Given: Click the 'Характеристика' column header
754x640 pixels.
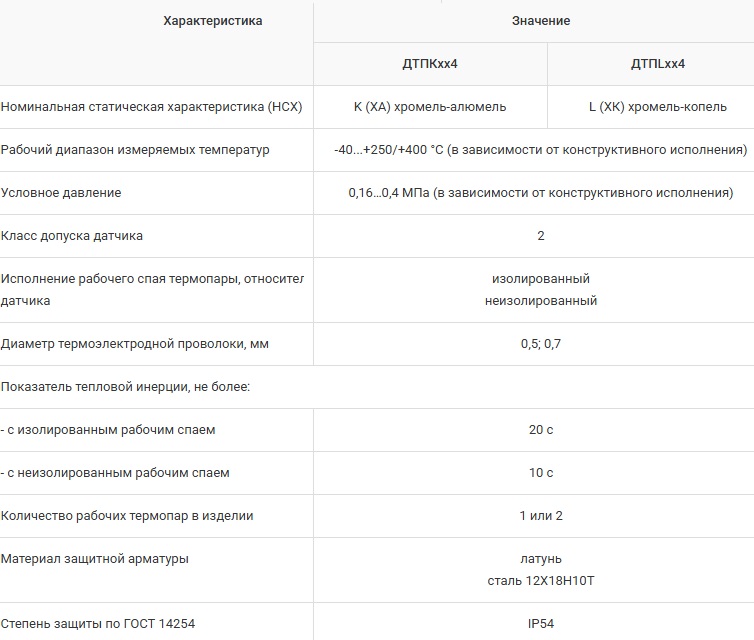Looking at the screenshot, I should 212,21.
